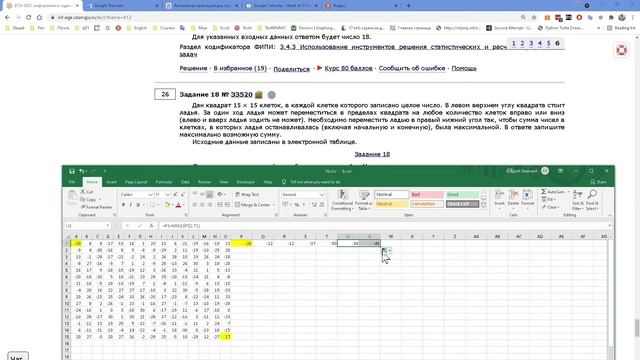Click the Merge & Center button
This screenshot has width=640, height=360.
pyautogui.click(x=253, y=205)
